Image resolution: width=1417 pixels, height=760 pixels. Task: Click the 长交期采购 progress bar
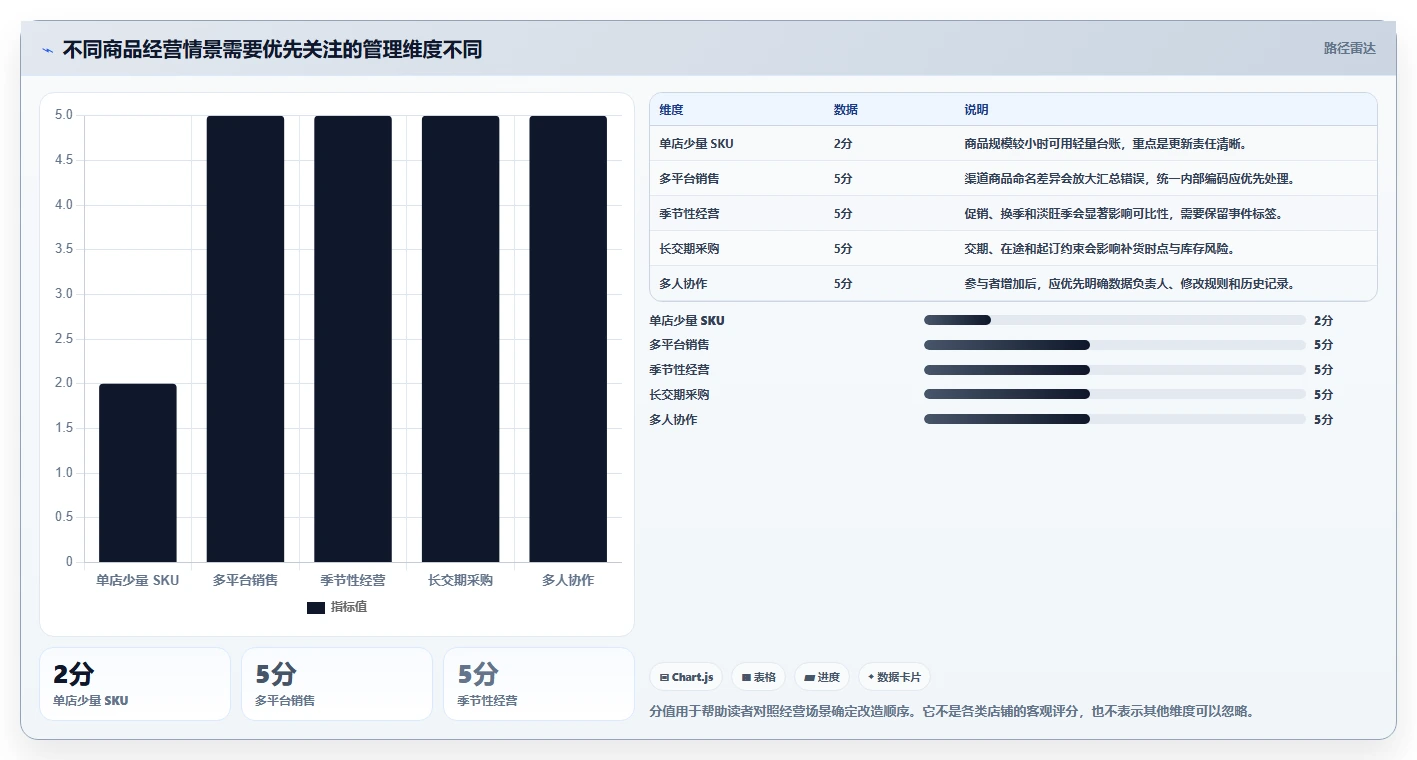[1115, 394]
